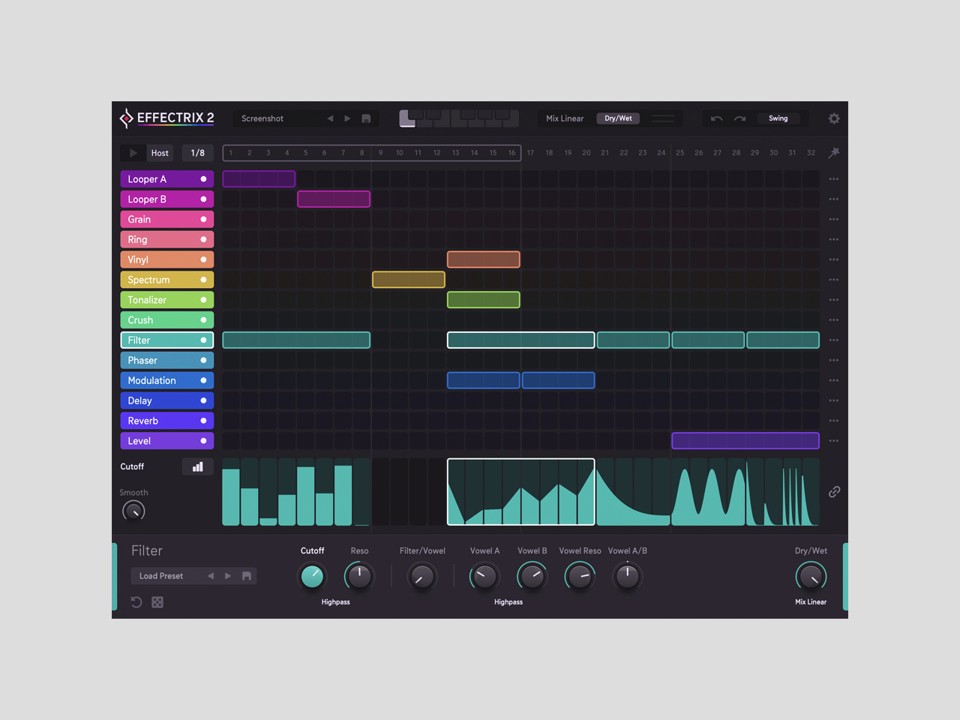
Task: Save the global preset with disk icon
Action: coord(366,118)
